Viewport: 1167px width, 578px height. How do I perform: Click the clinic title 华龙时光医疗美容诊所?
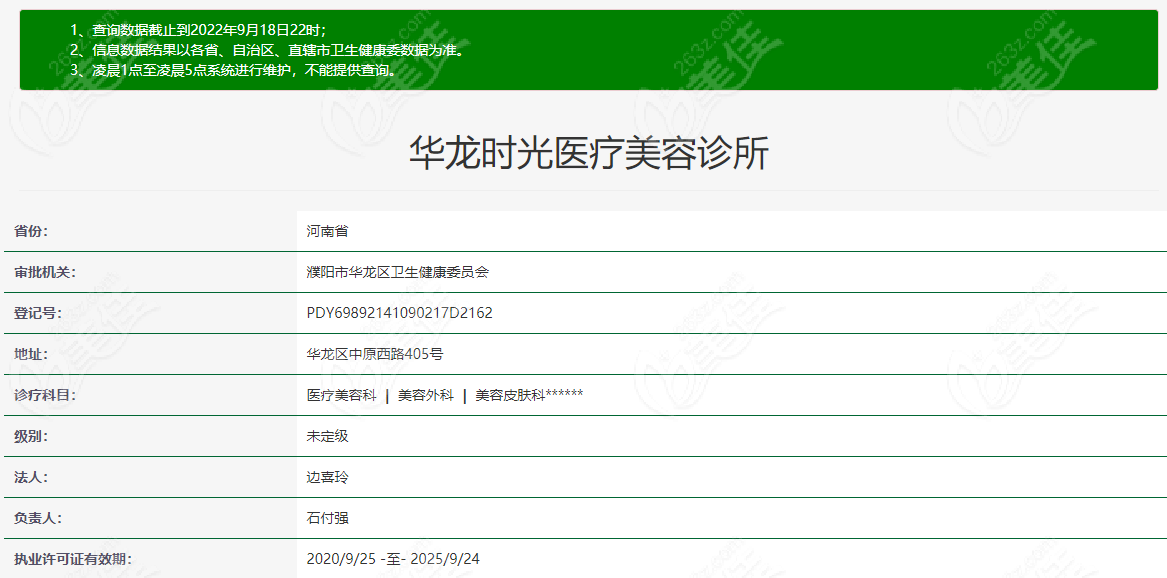(x=589, y=154)
